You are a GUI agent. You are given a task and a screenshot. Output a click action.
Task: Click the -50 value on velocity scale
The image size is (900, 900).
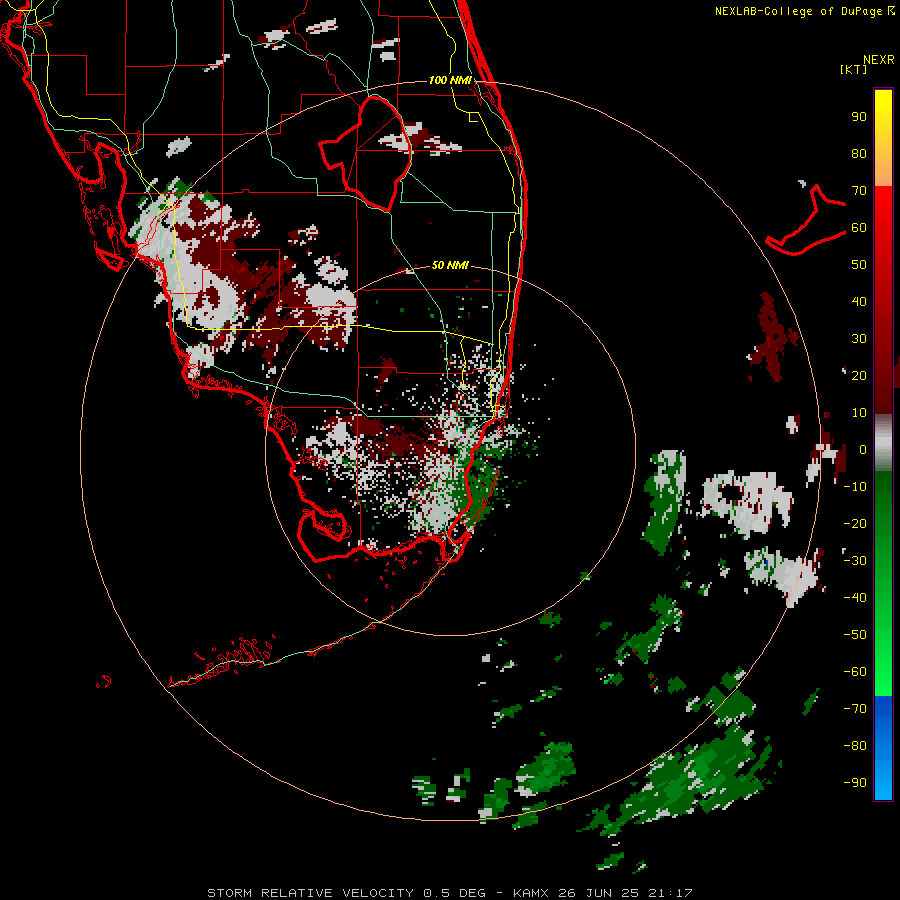point(855,635)
